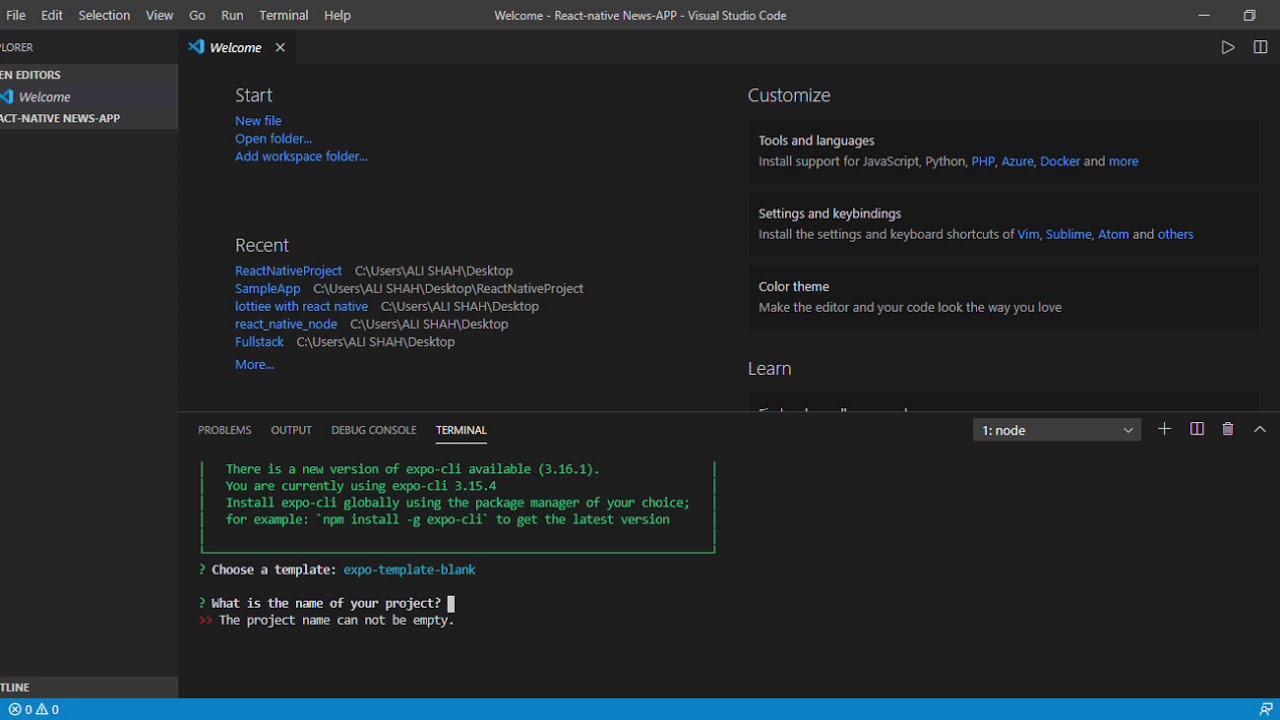Open the File menu

(x=16, y=15)
